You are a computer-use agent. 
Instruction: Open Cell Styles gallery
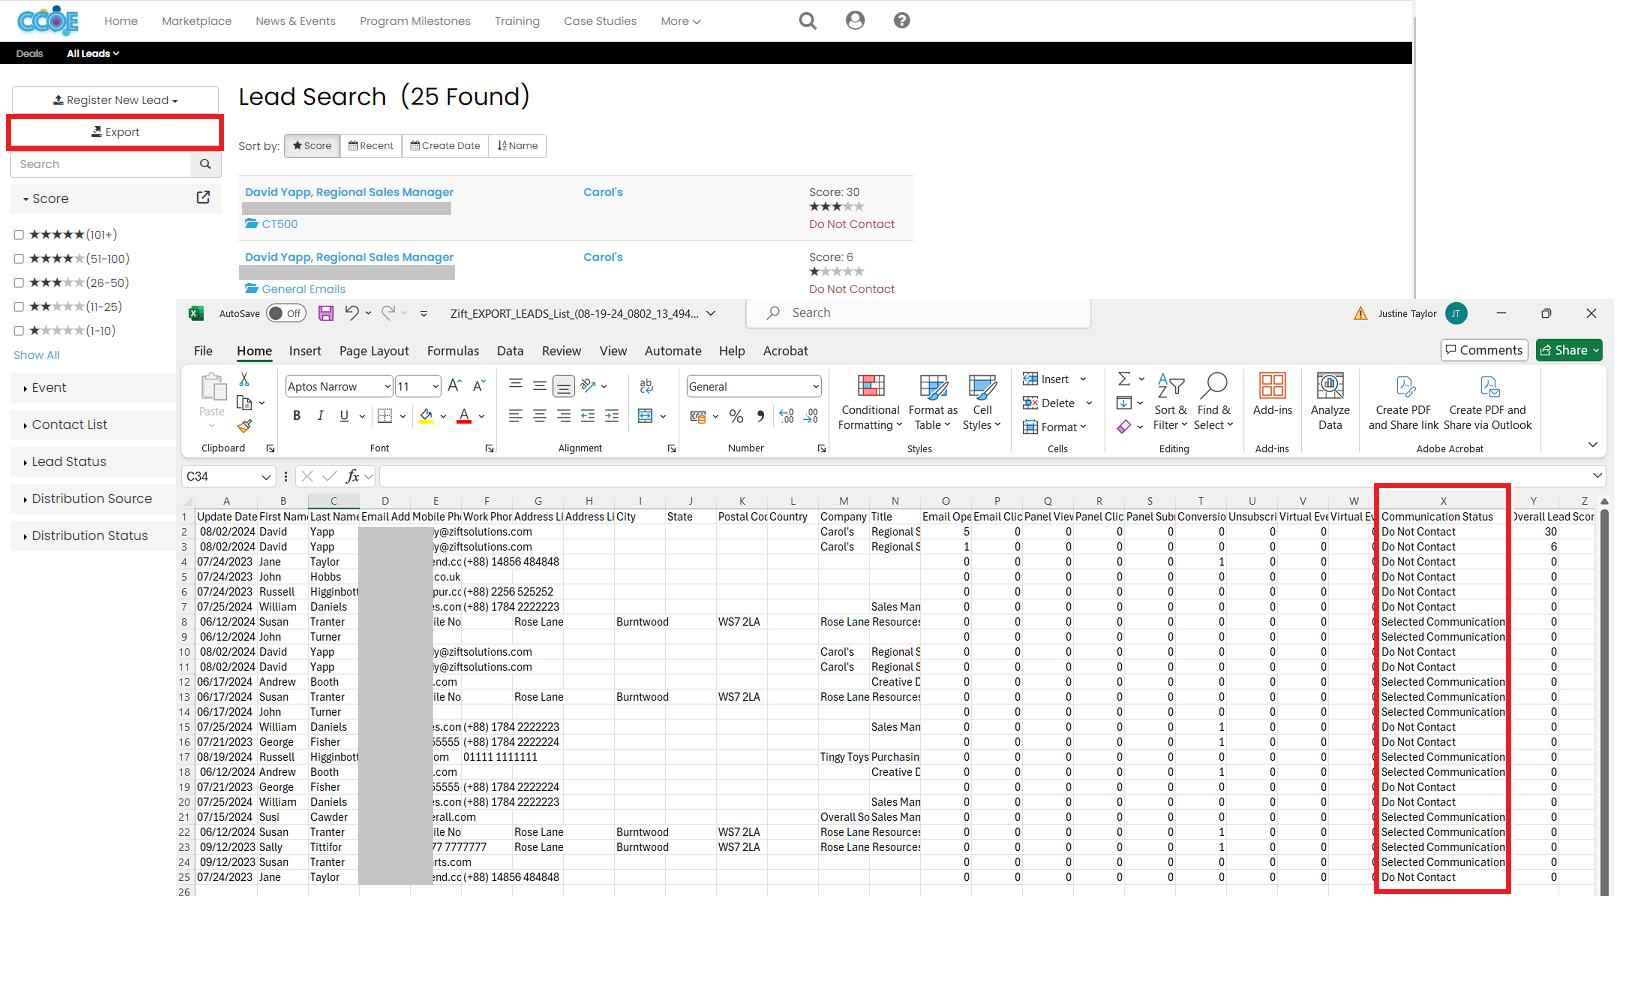tap(982, 402)
